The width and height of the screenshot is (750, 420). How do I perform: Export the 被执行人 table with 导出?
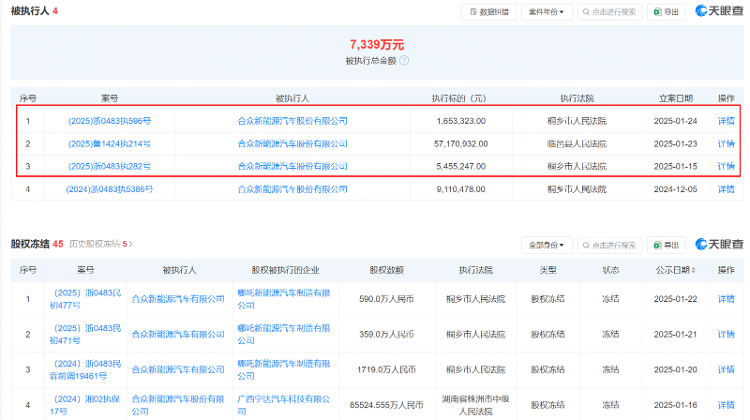666,12
